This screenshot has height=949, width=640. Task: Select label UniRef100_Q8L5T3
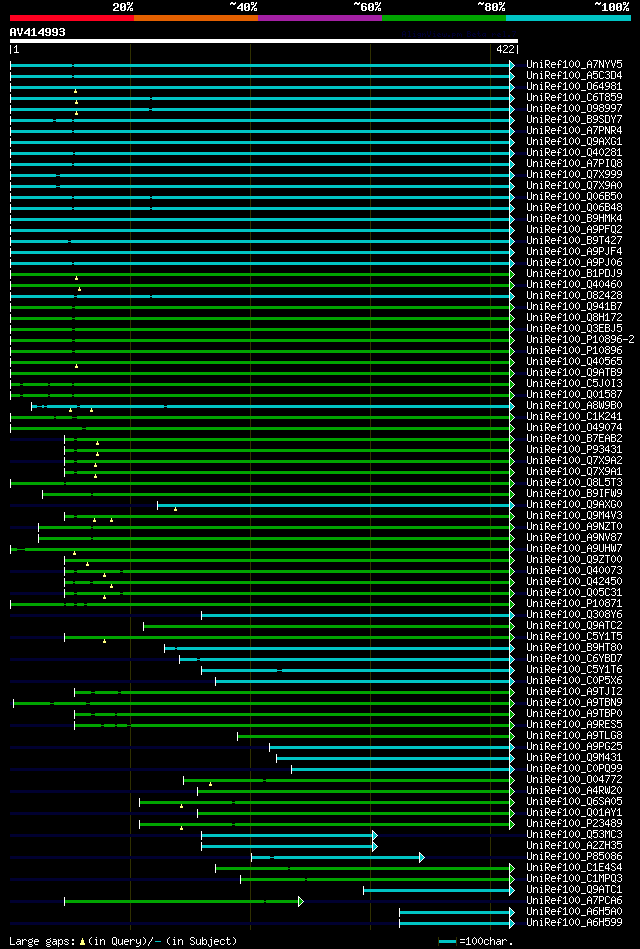click(x=575, y=482)
